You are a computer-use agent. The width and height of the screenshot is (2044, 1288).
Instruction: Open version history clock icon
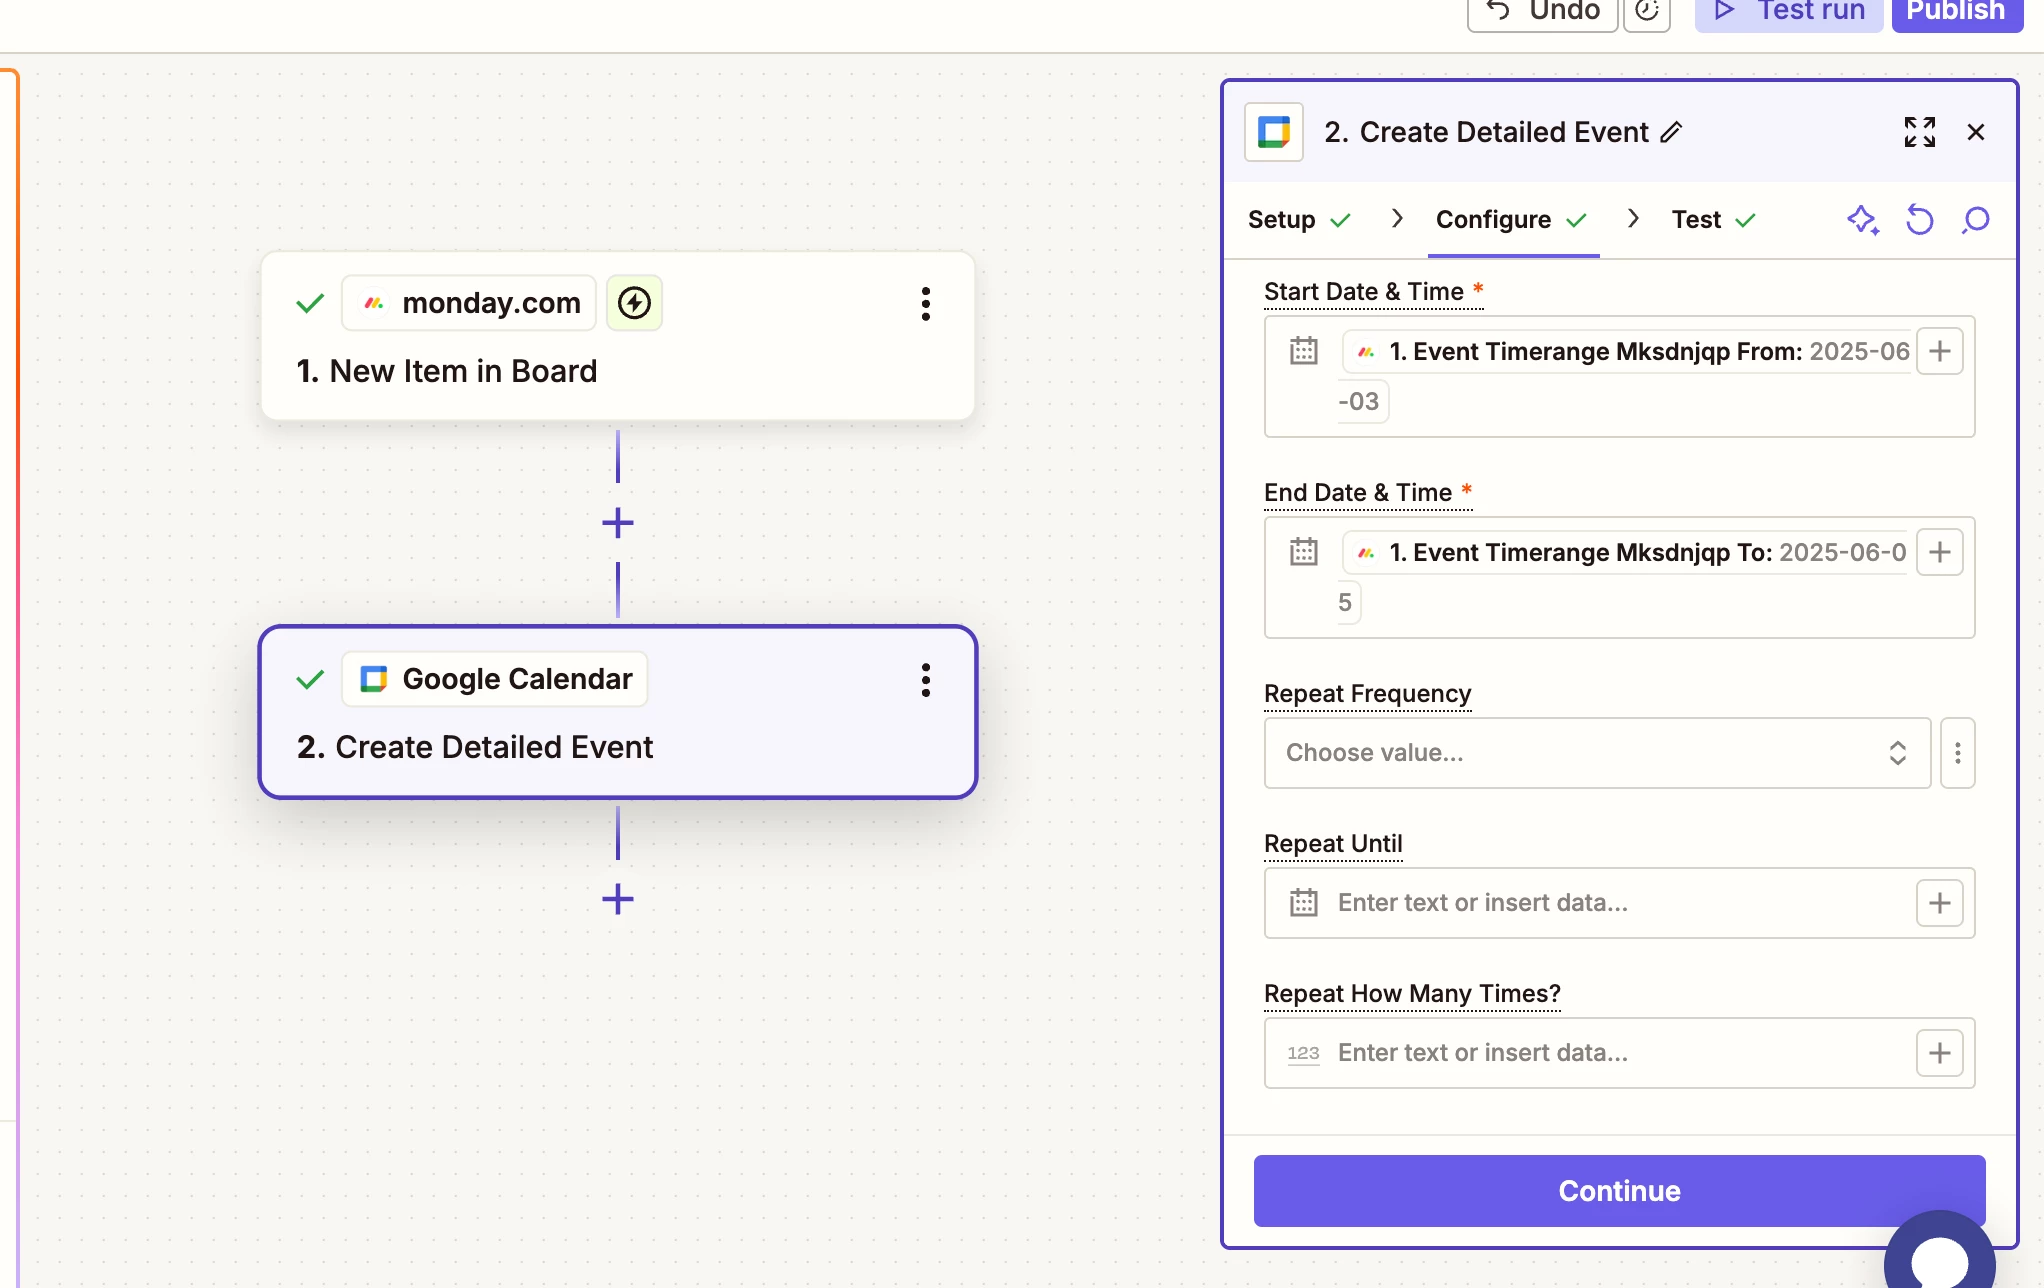[1647, 12]
